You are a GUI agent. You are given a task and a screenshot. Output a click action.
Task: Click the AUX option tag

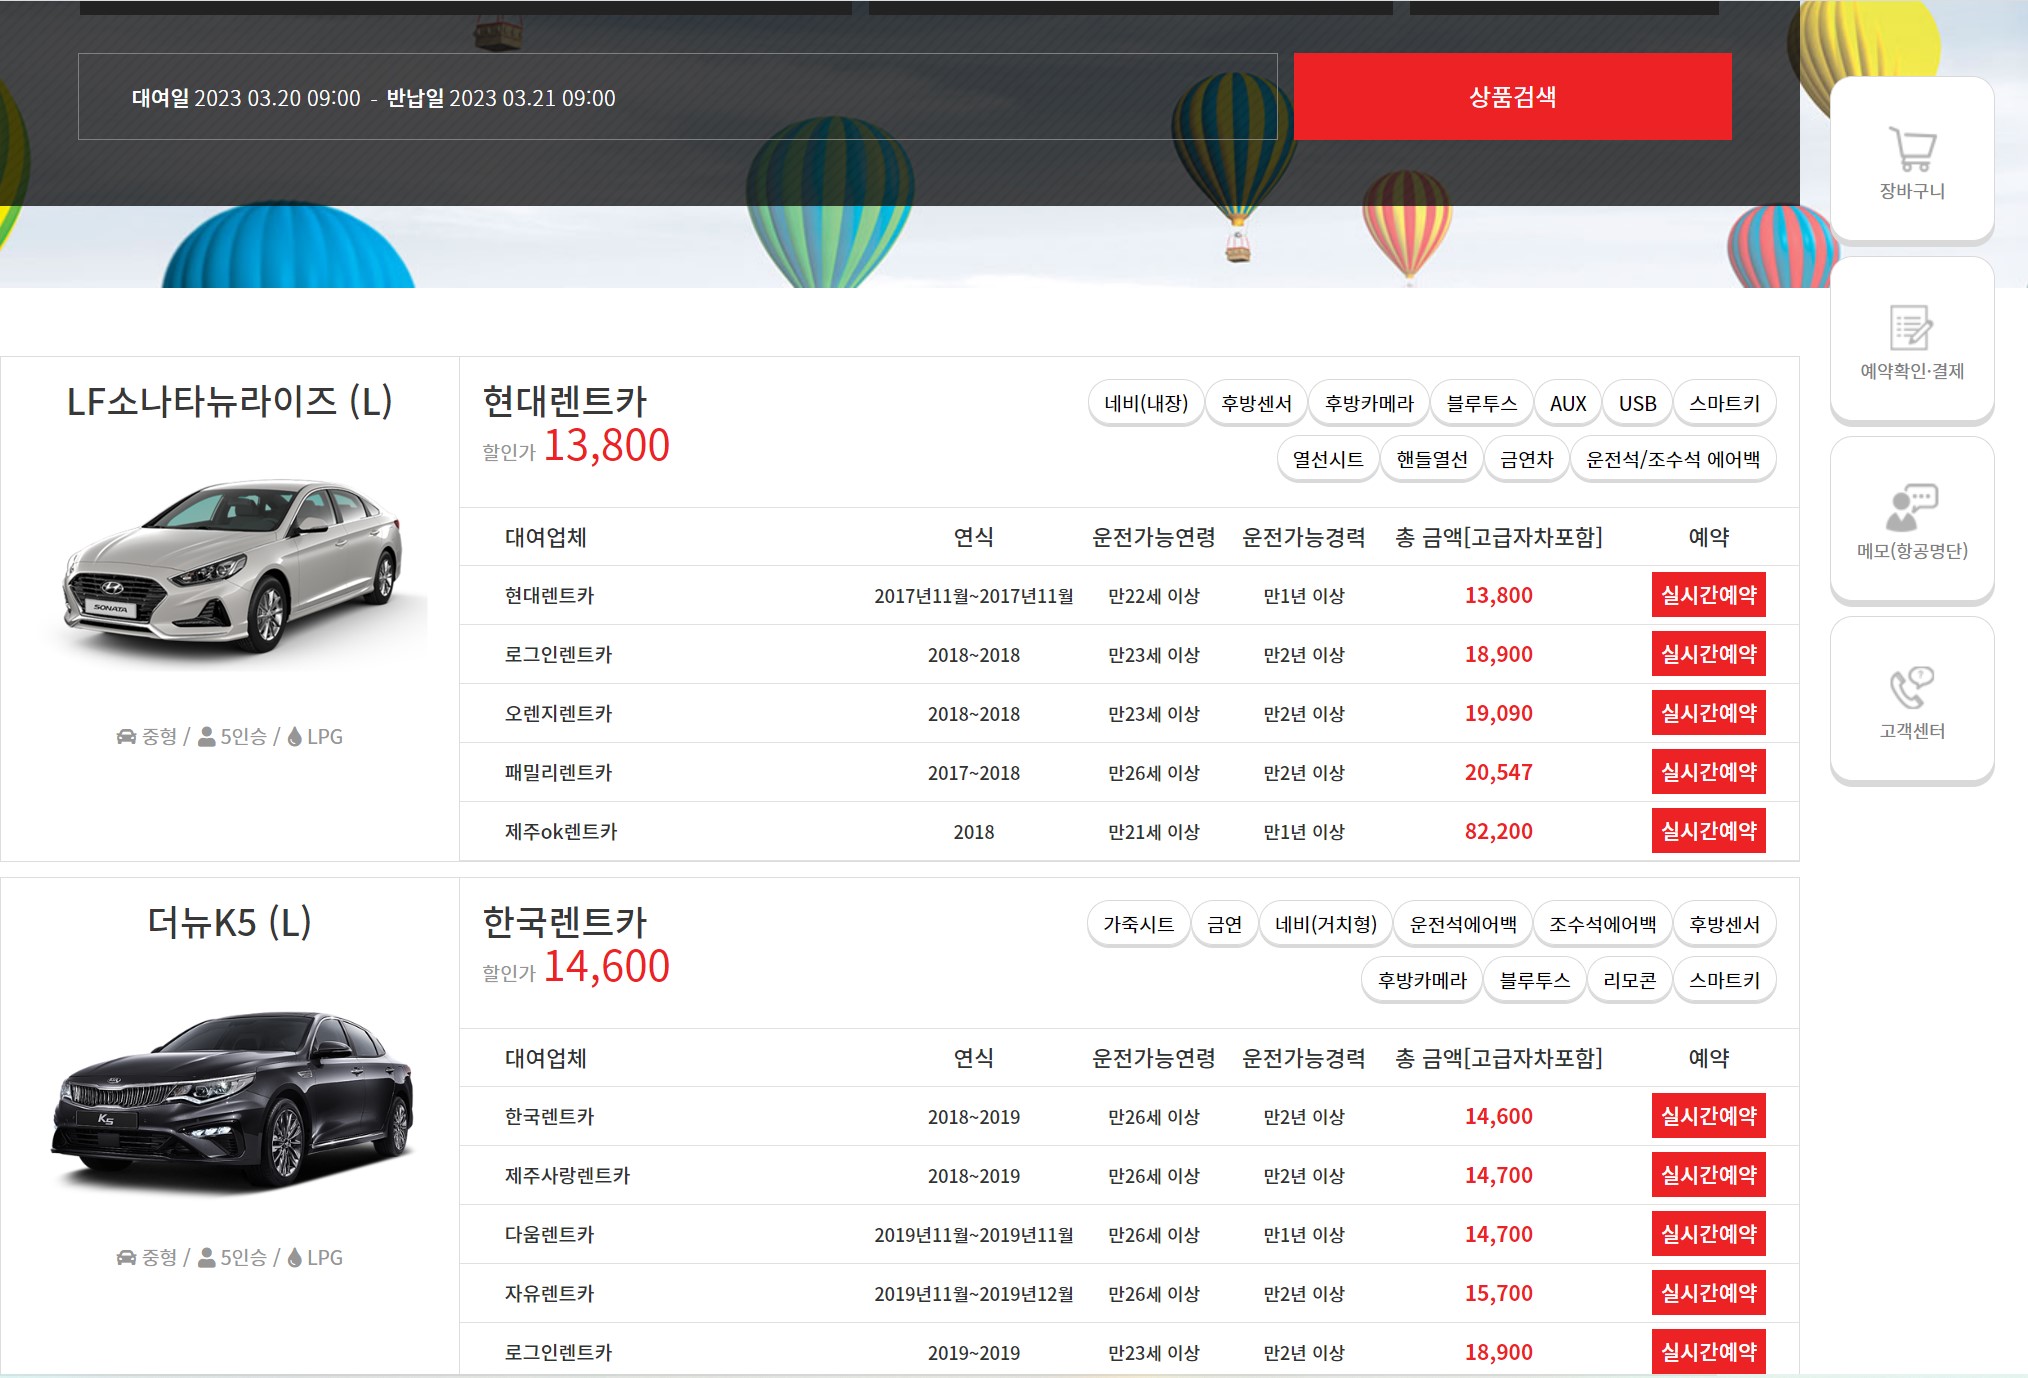pyautogui.click(x=1568, y=403)
